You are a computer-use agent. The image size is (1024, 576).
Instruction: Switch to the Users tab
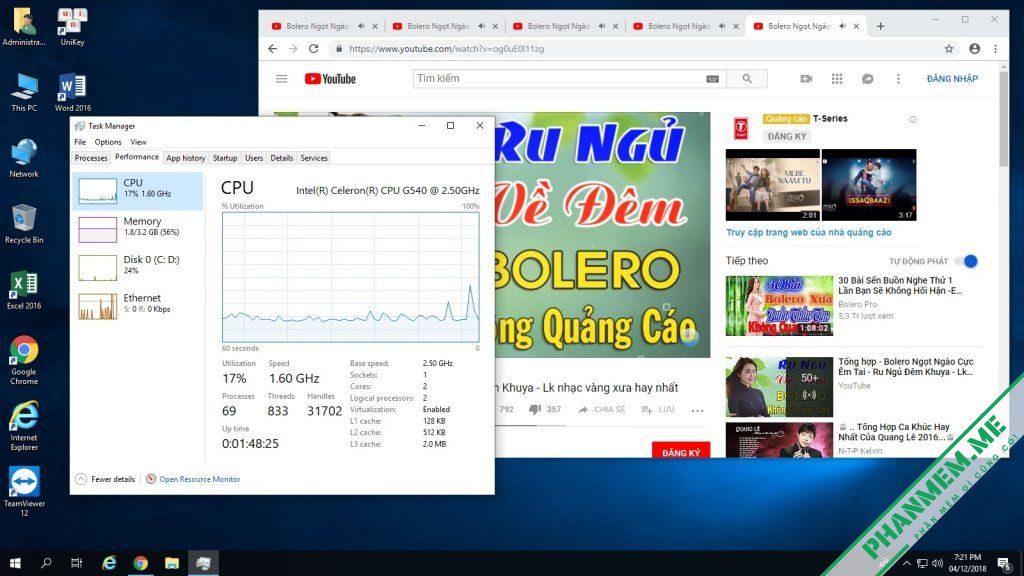(x=254, y=158)
